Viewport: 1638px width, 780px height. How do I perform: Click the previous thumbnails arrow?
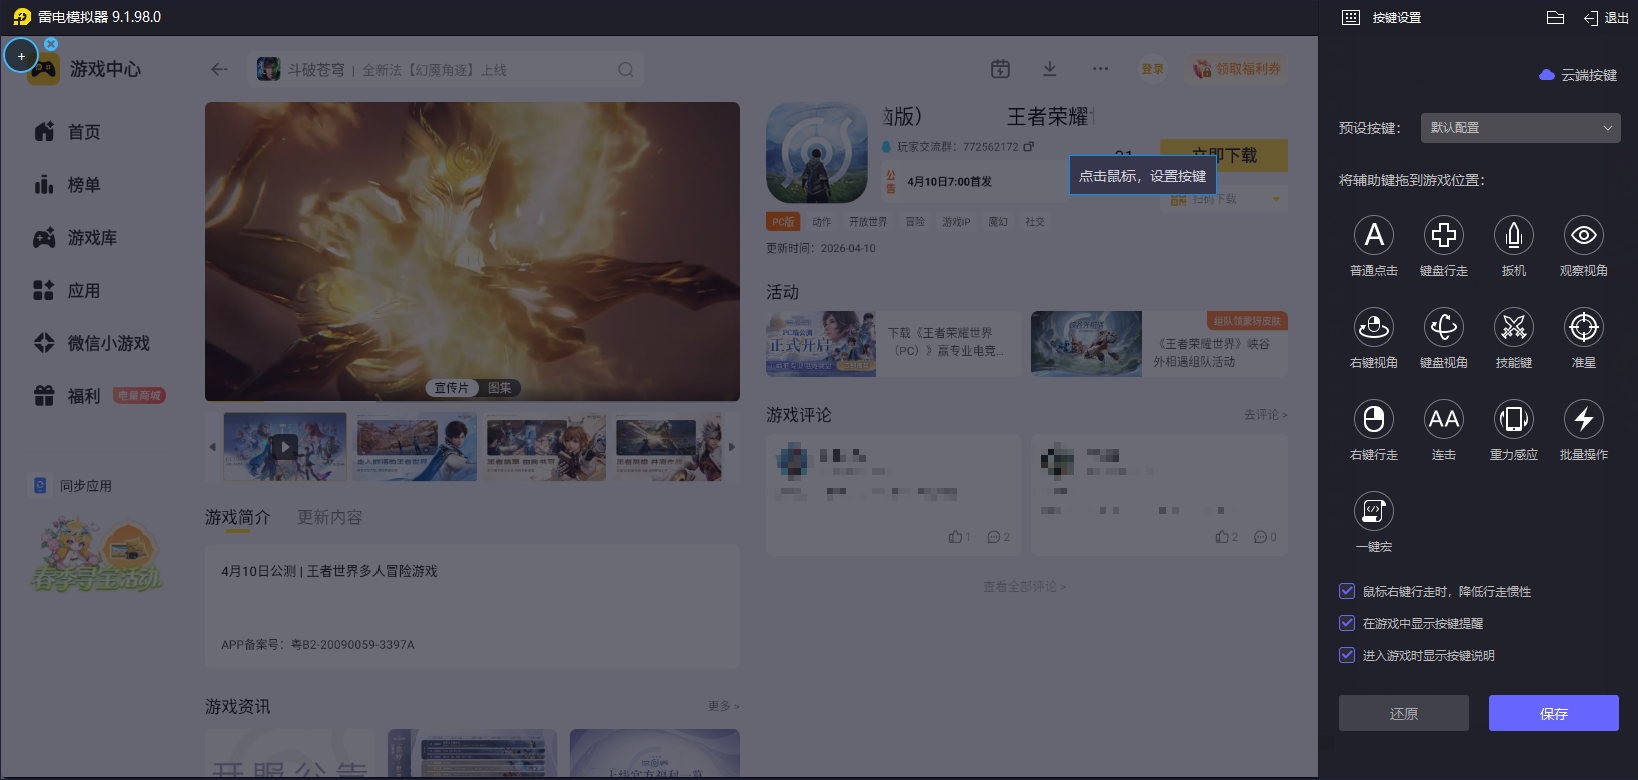(212, 447)
